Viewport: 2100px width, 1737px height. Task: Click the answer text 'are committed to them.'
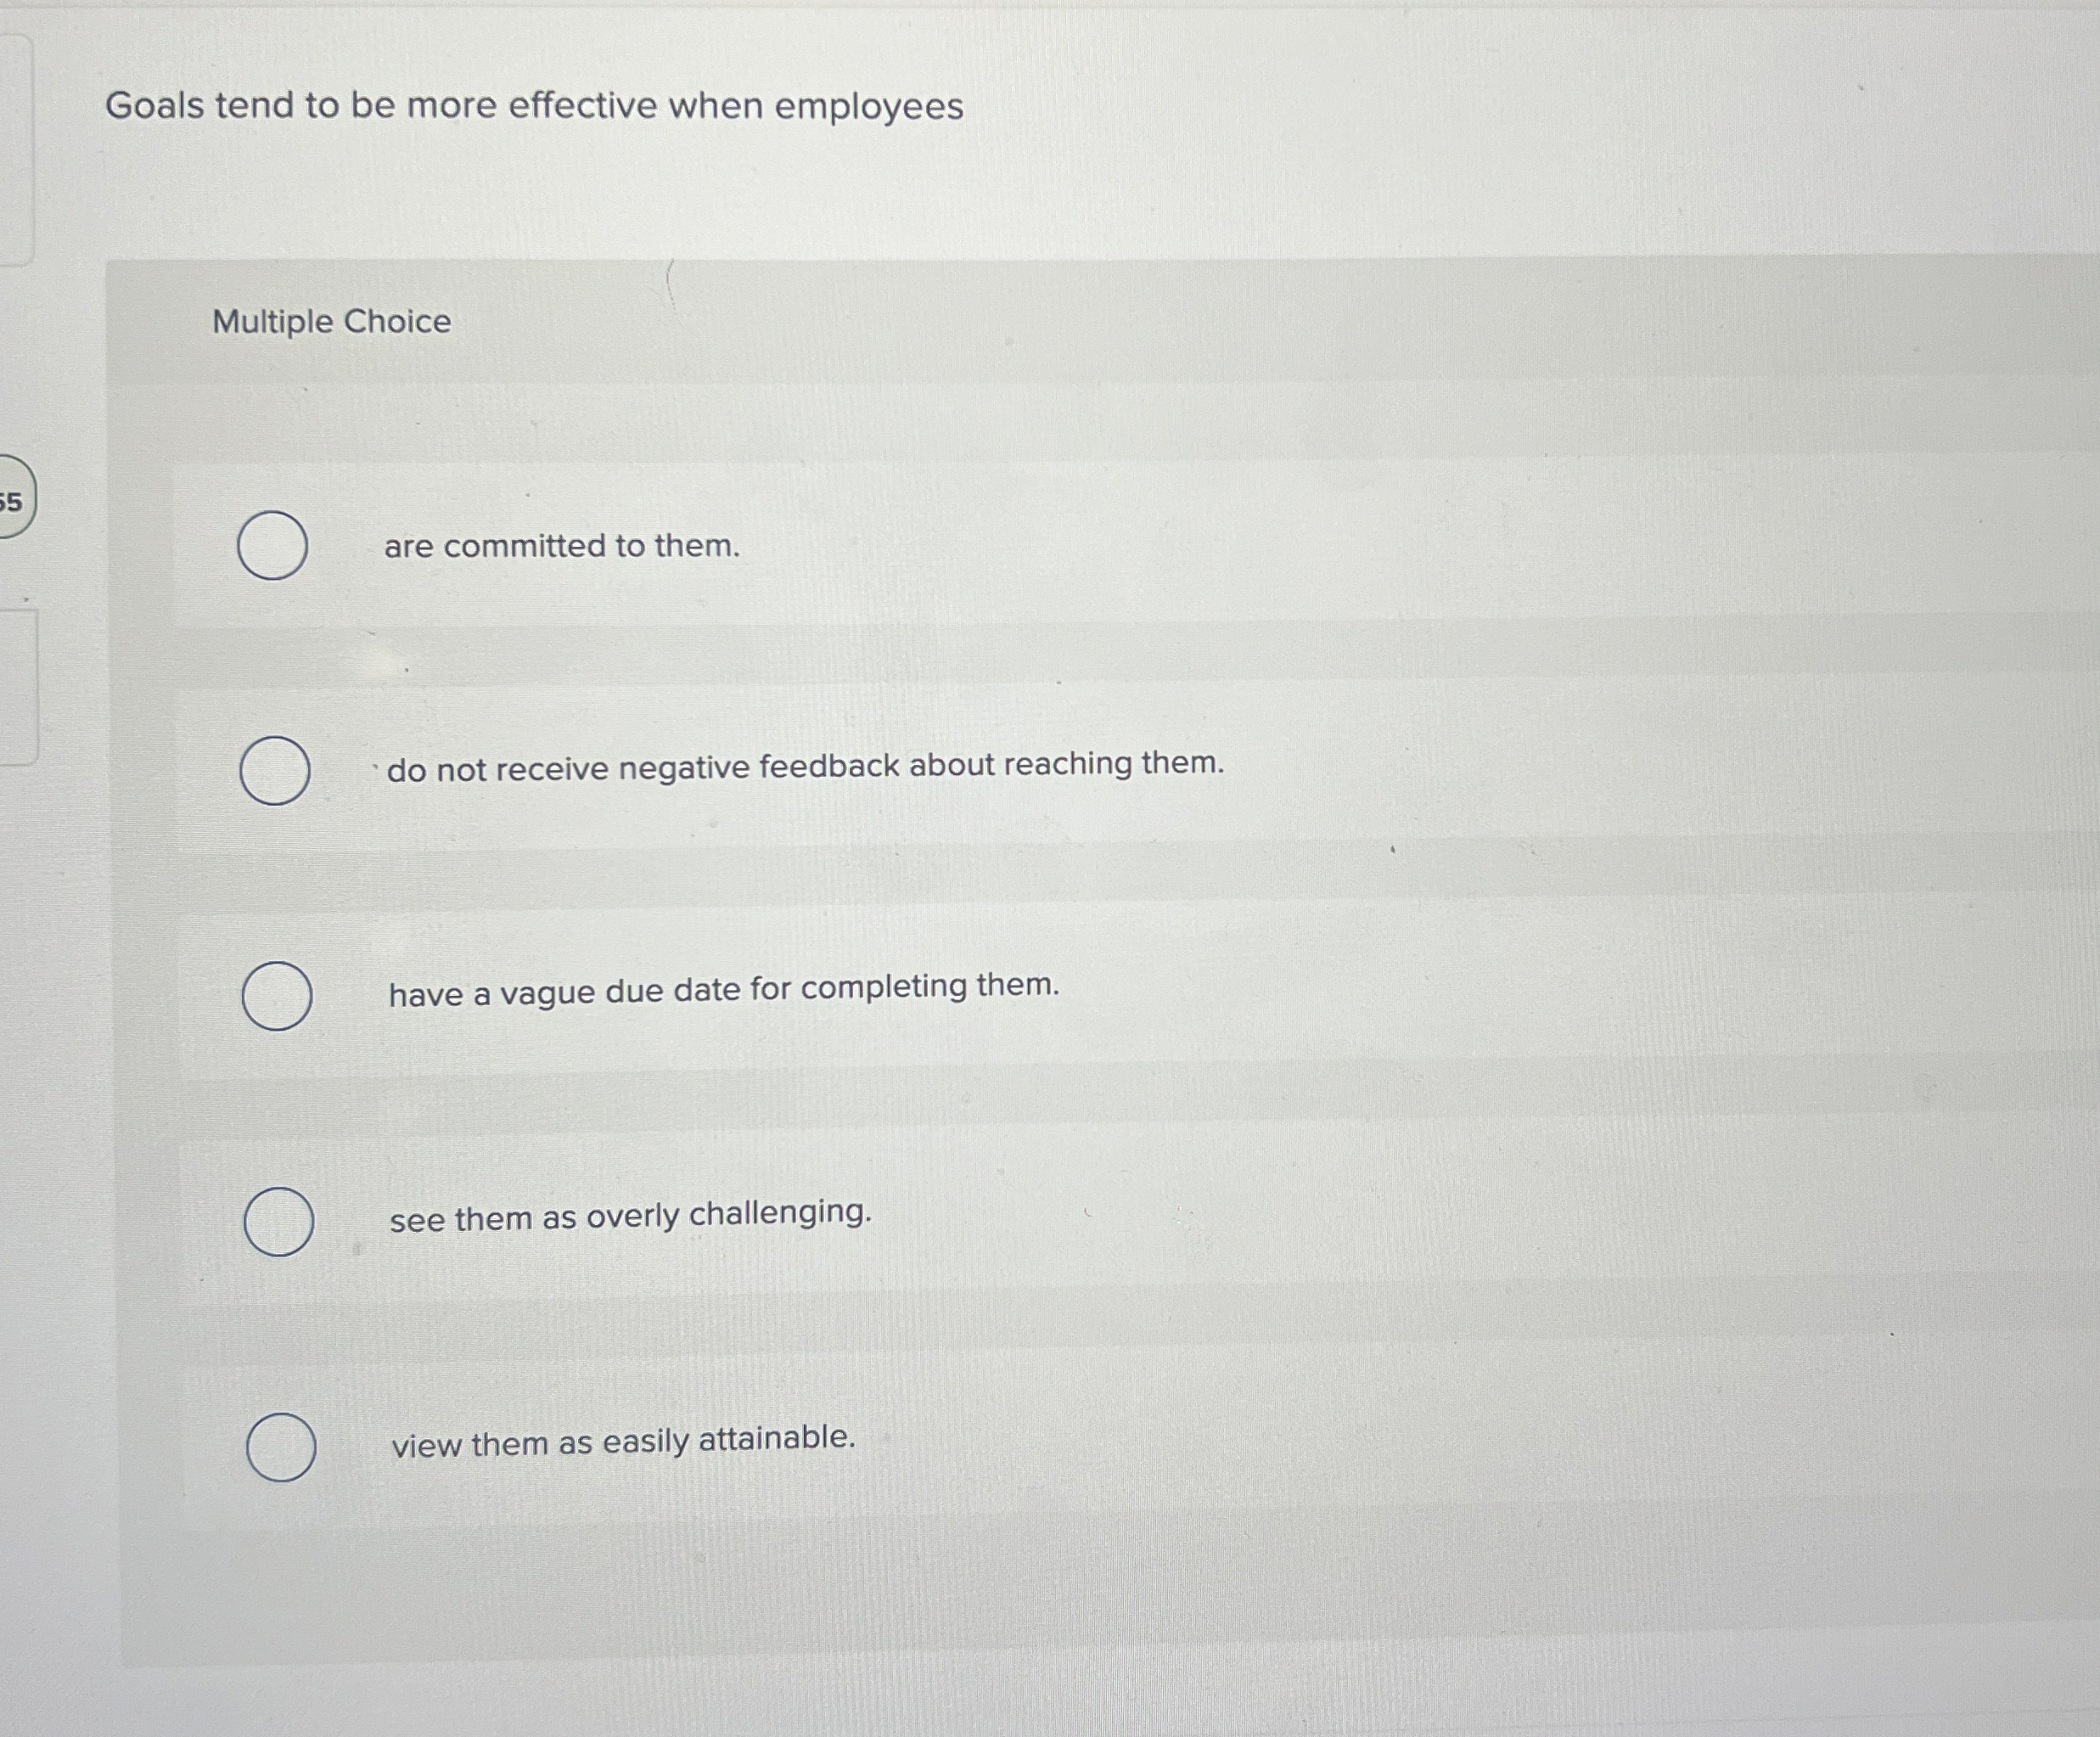pyautogui.click(x=562, y=546)
